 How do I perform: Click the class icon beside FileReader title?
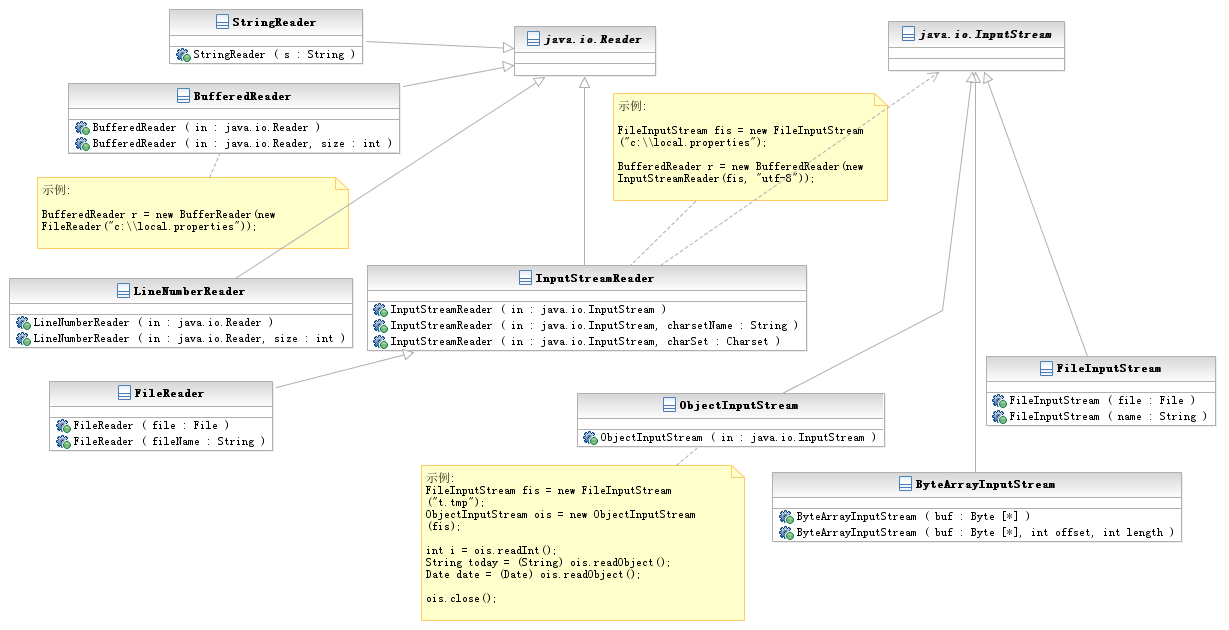(x=125, y=393)
